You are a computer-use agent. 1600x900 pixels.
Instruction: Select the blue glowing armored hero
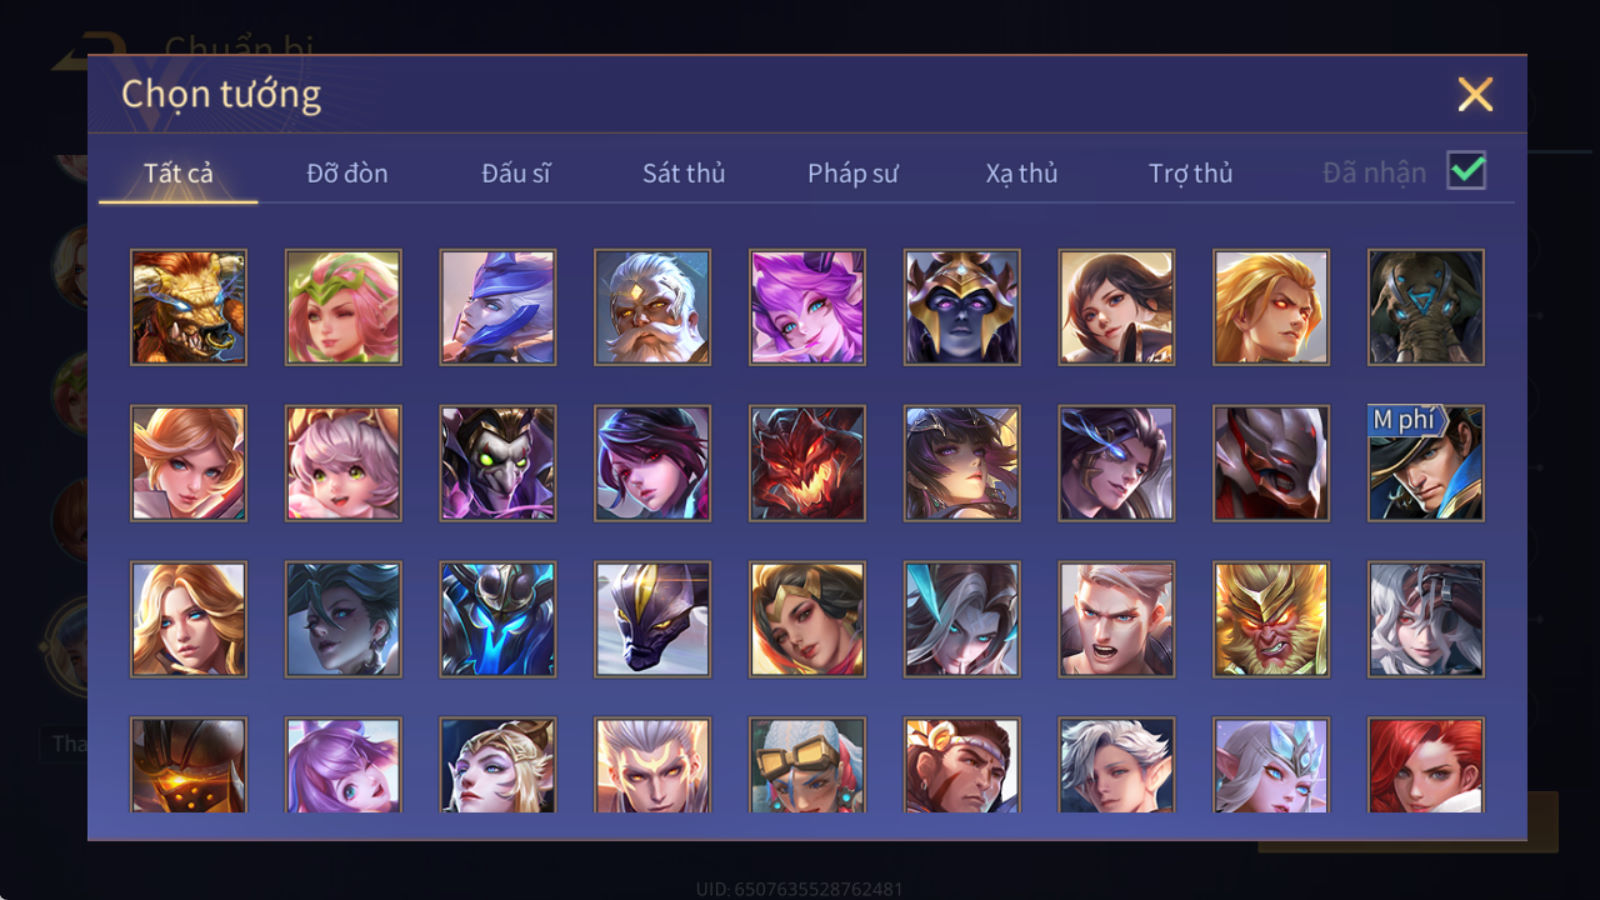tap(498, 619)
